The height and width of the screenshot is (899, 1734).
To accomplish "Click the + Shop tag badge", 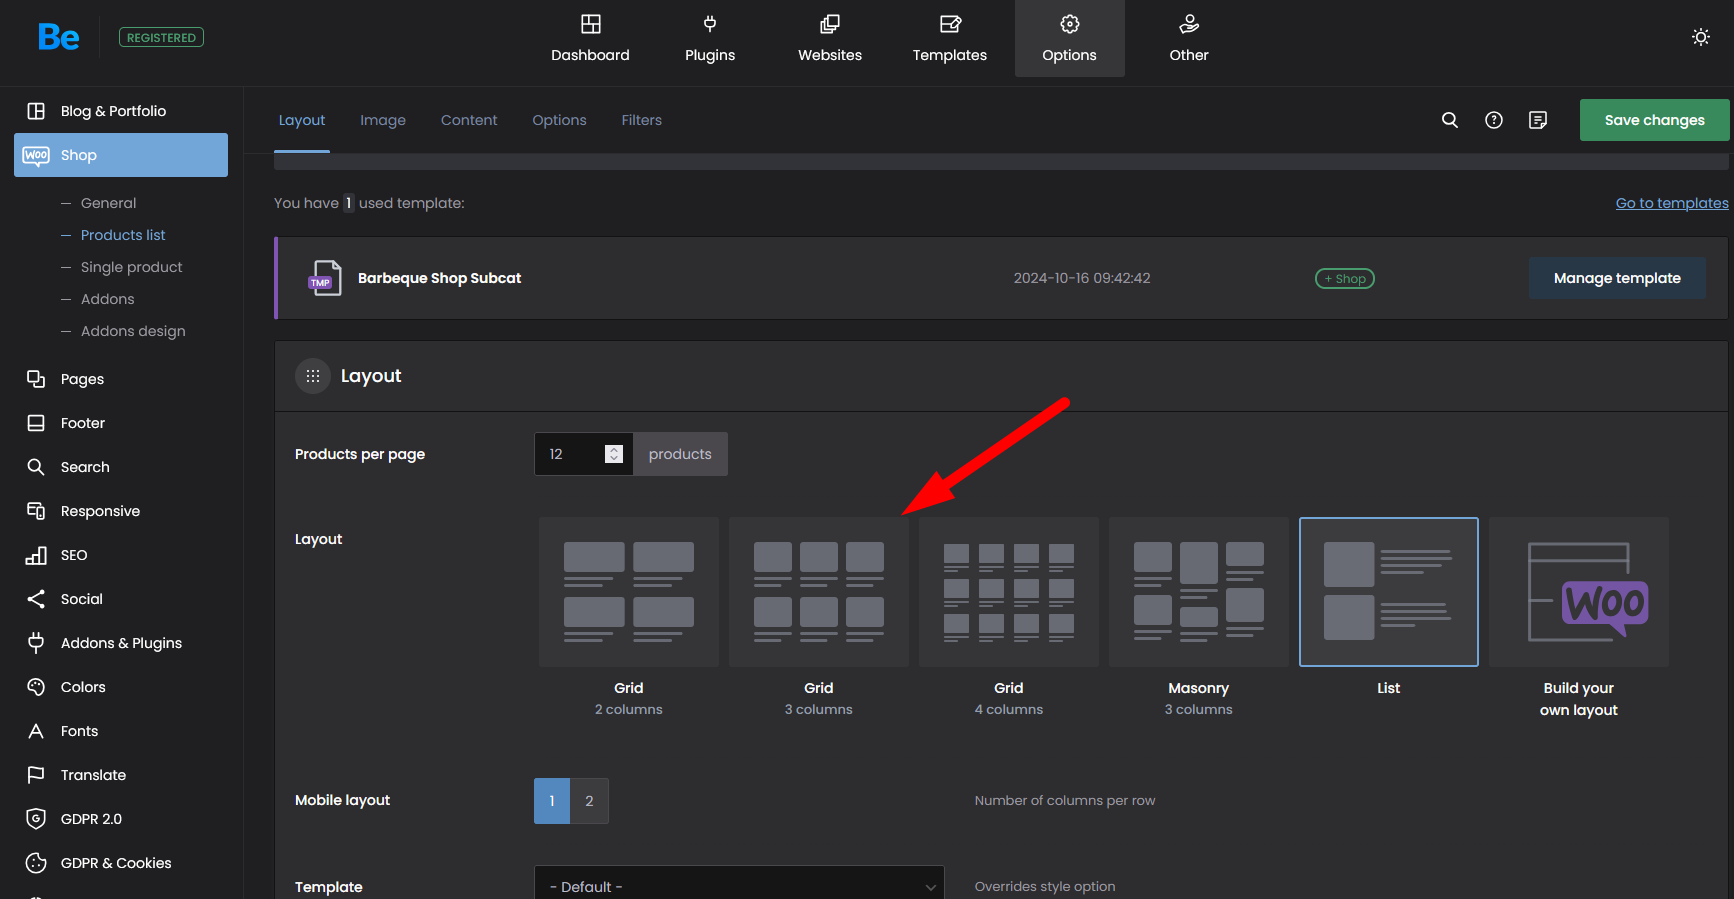I will tap(1345, 279).
